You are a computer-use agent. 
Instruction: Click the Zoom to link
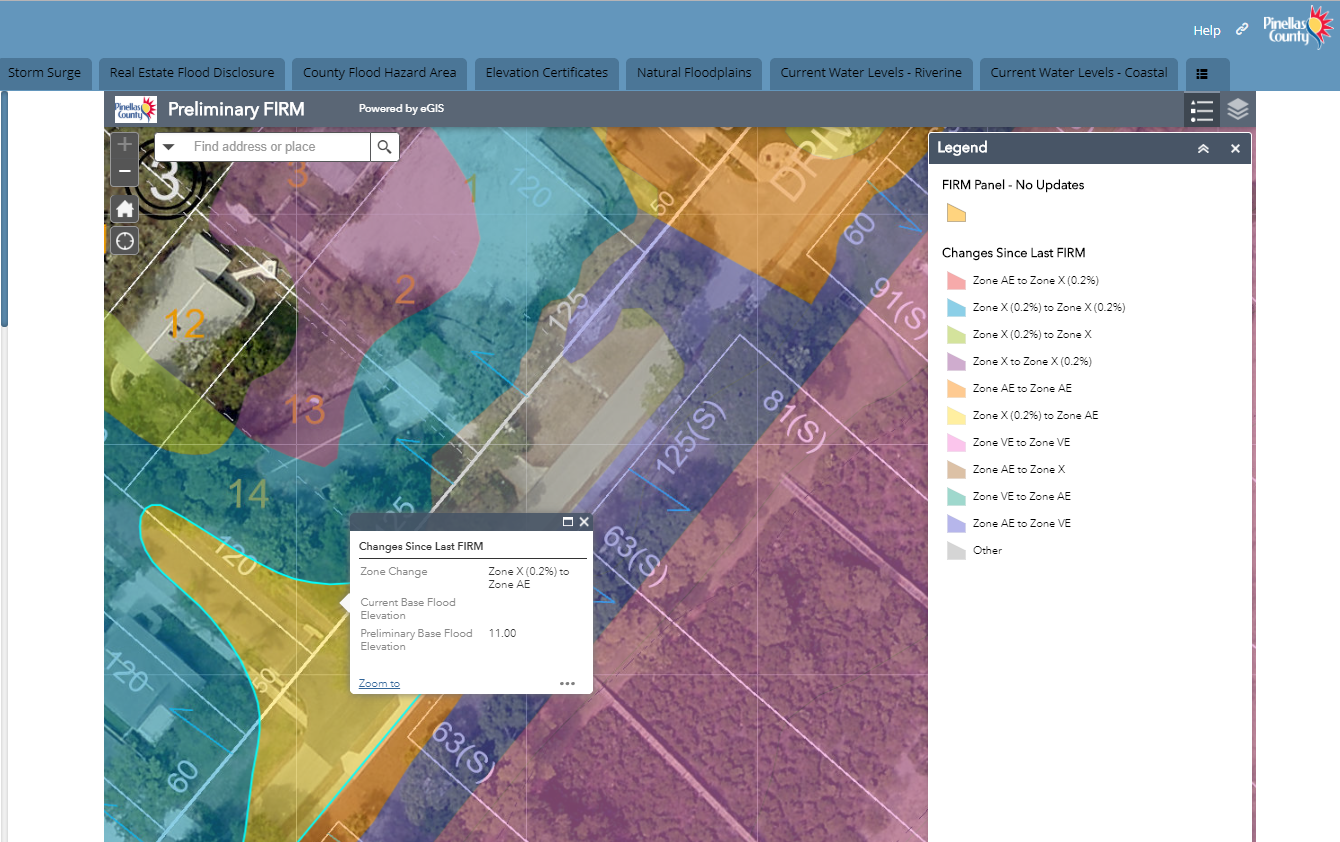379,684
